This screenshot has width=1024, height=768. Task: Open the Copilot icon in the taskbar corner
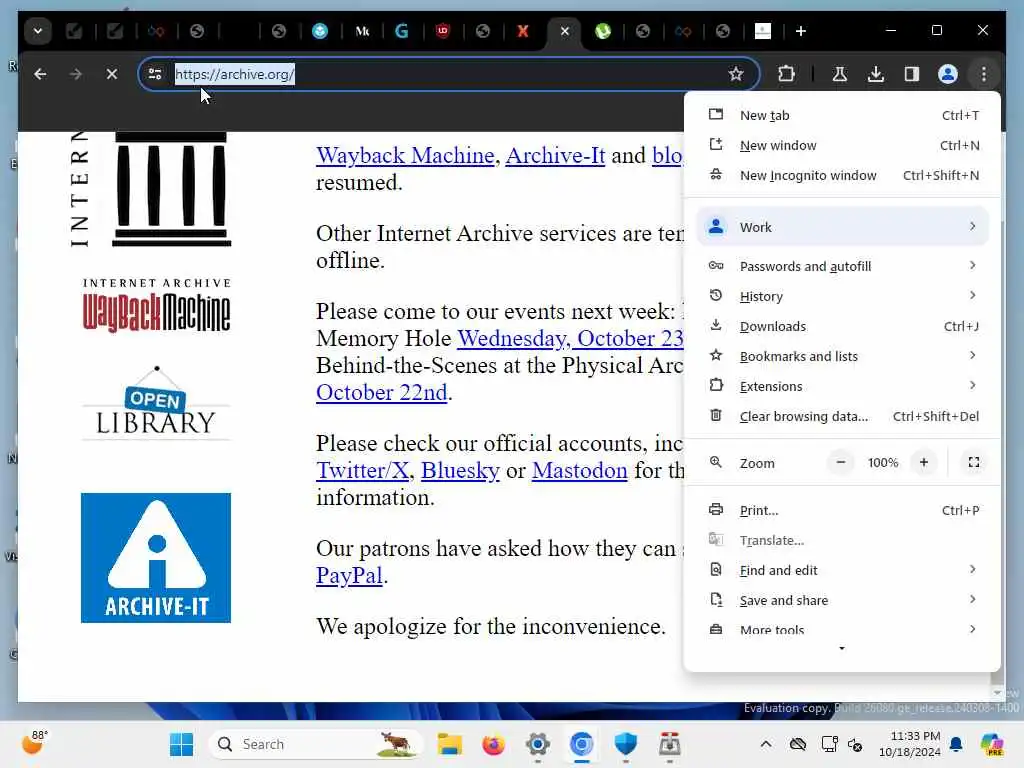pos(991,744)
